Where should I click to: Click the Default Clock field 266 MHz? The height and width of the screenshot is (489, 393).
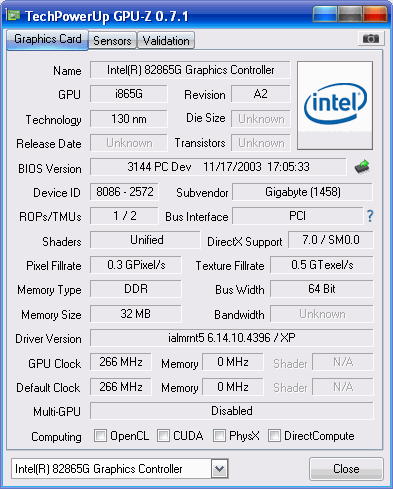click(121, 387)
